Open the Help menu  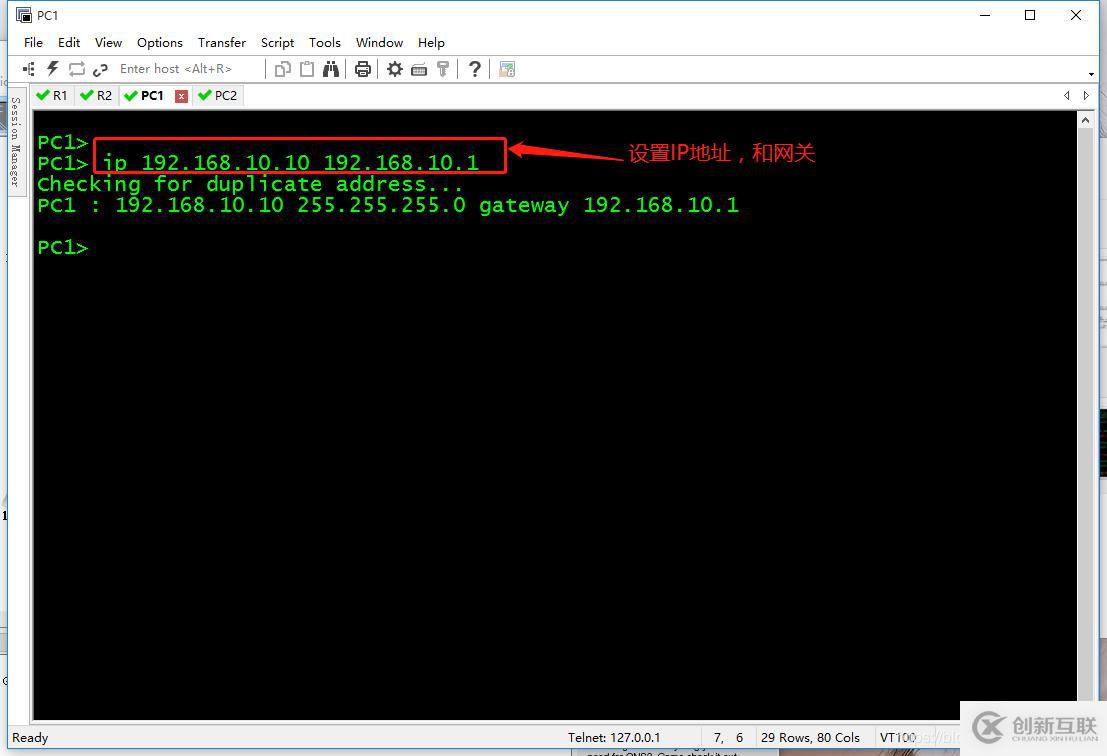tap(431, 42)
